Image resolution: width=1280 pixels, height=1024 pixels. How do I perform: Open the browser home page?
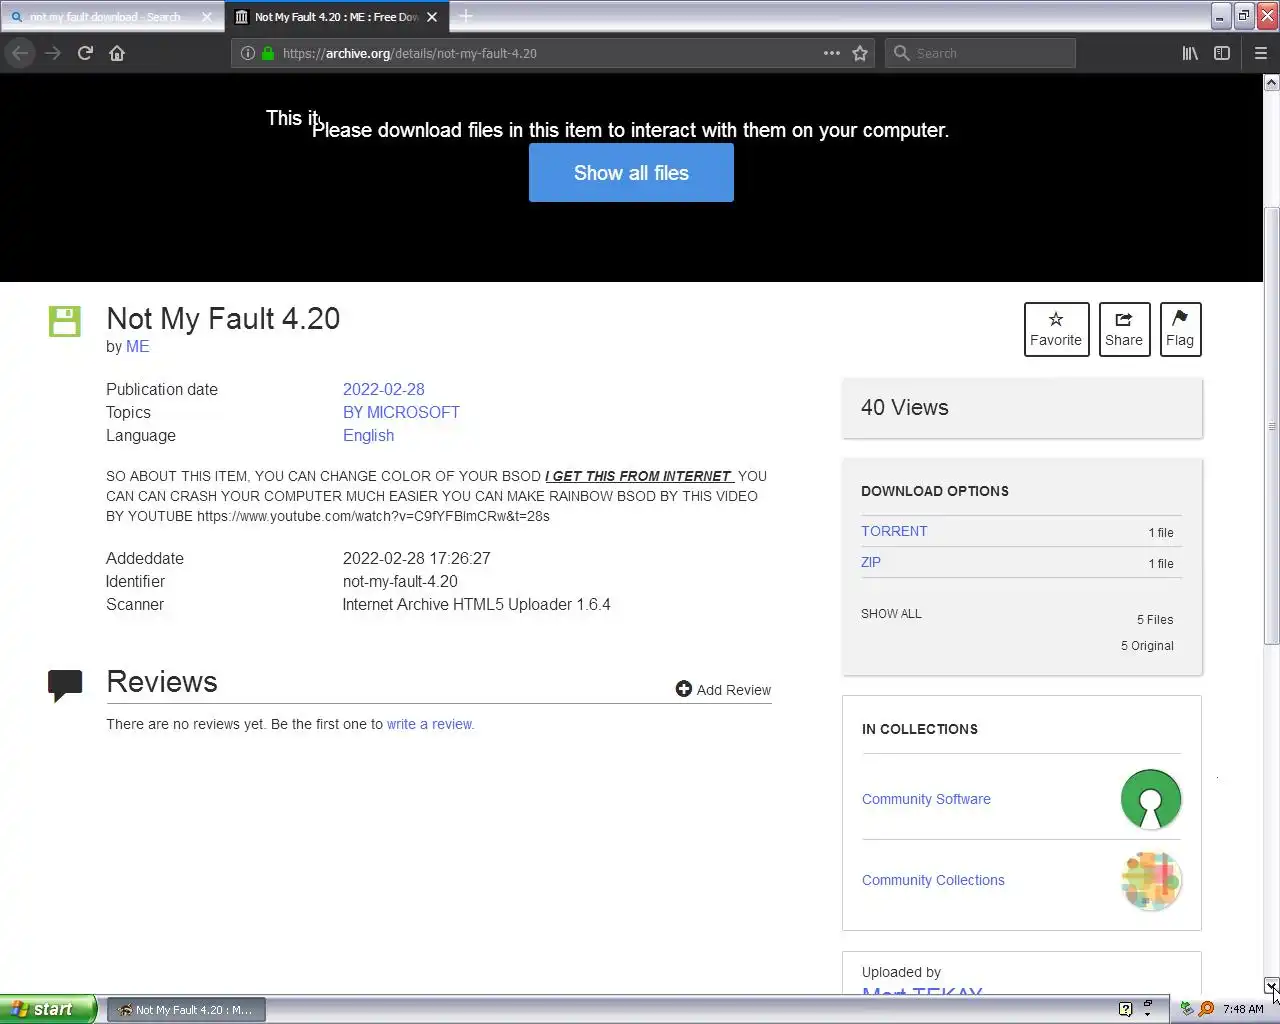click(117, 53)
